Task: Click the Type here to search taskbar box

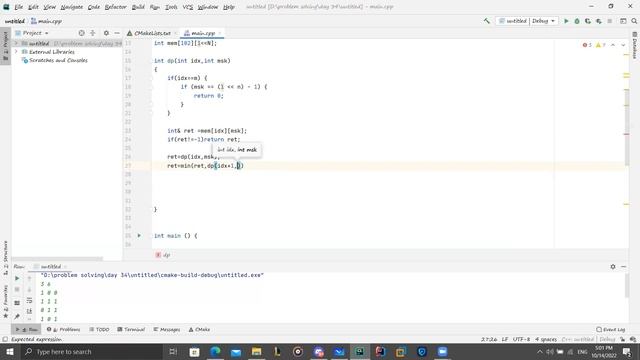Action: coord(91,351)
